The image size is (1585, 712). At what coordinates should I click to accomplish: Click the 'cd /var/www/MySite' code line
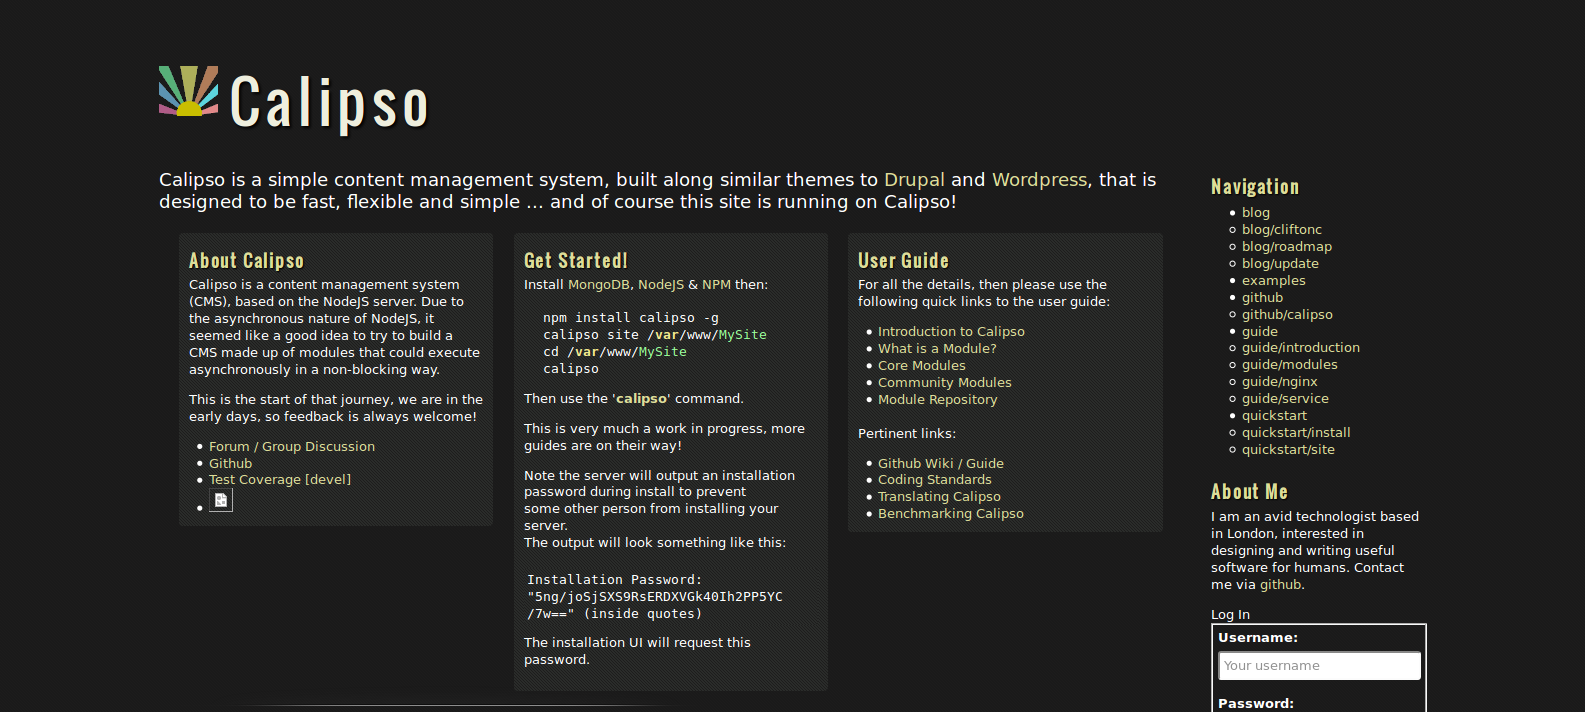coord(615,352)
